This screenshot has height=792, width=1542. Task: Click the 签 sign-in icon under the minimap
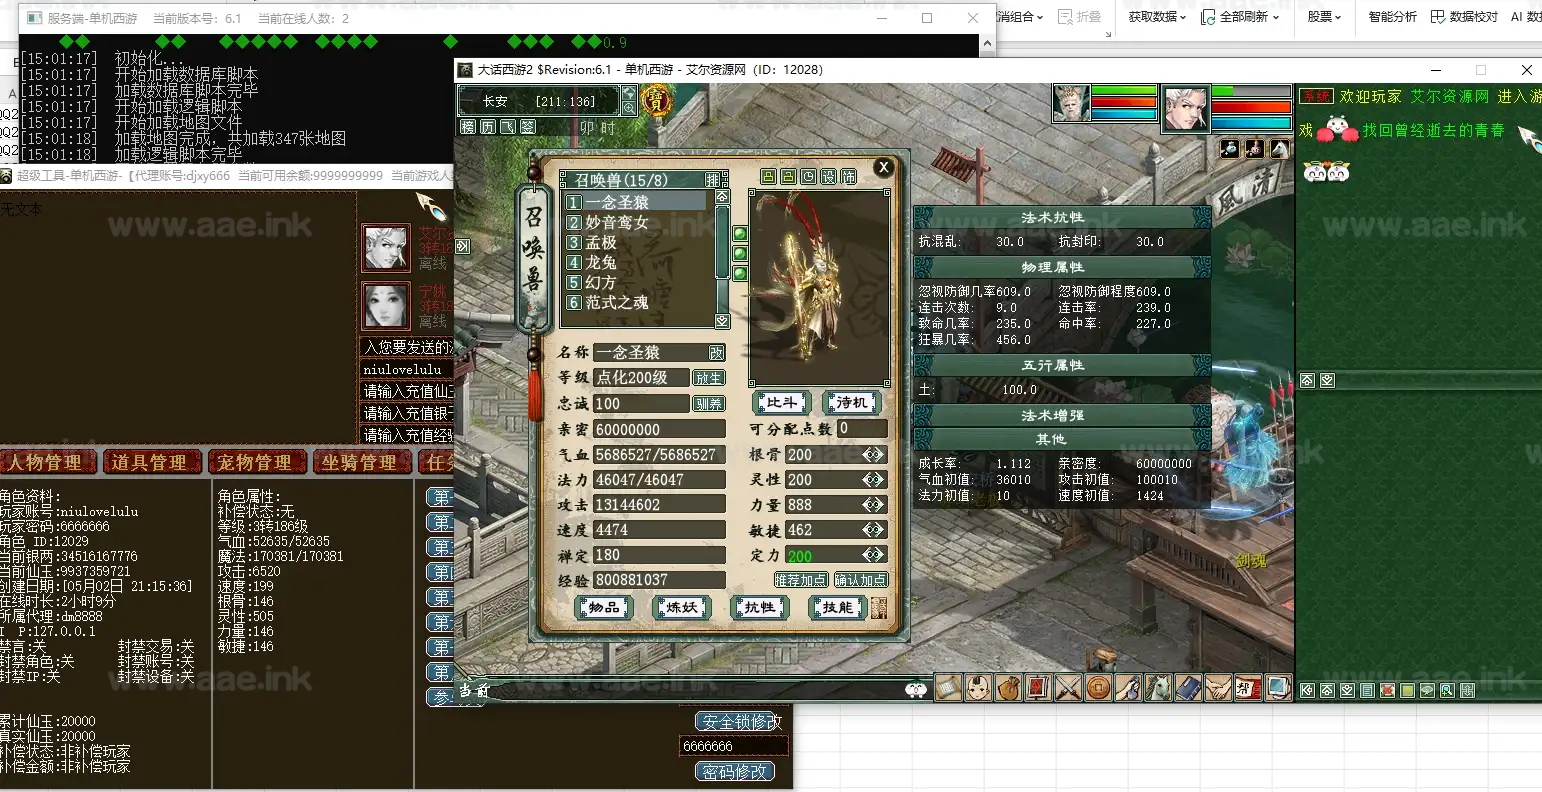528,127
